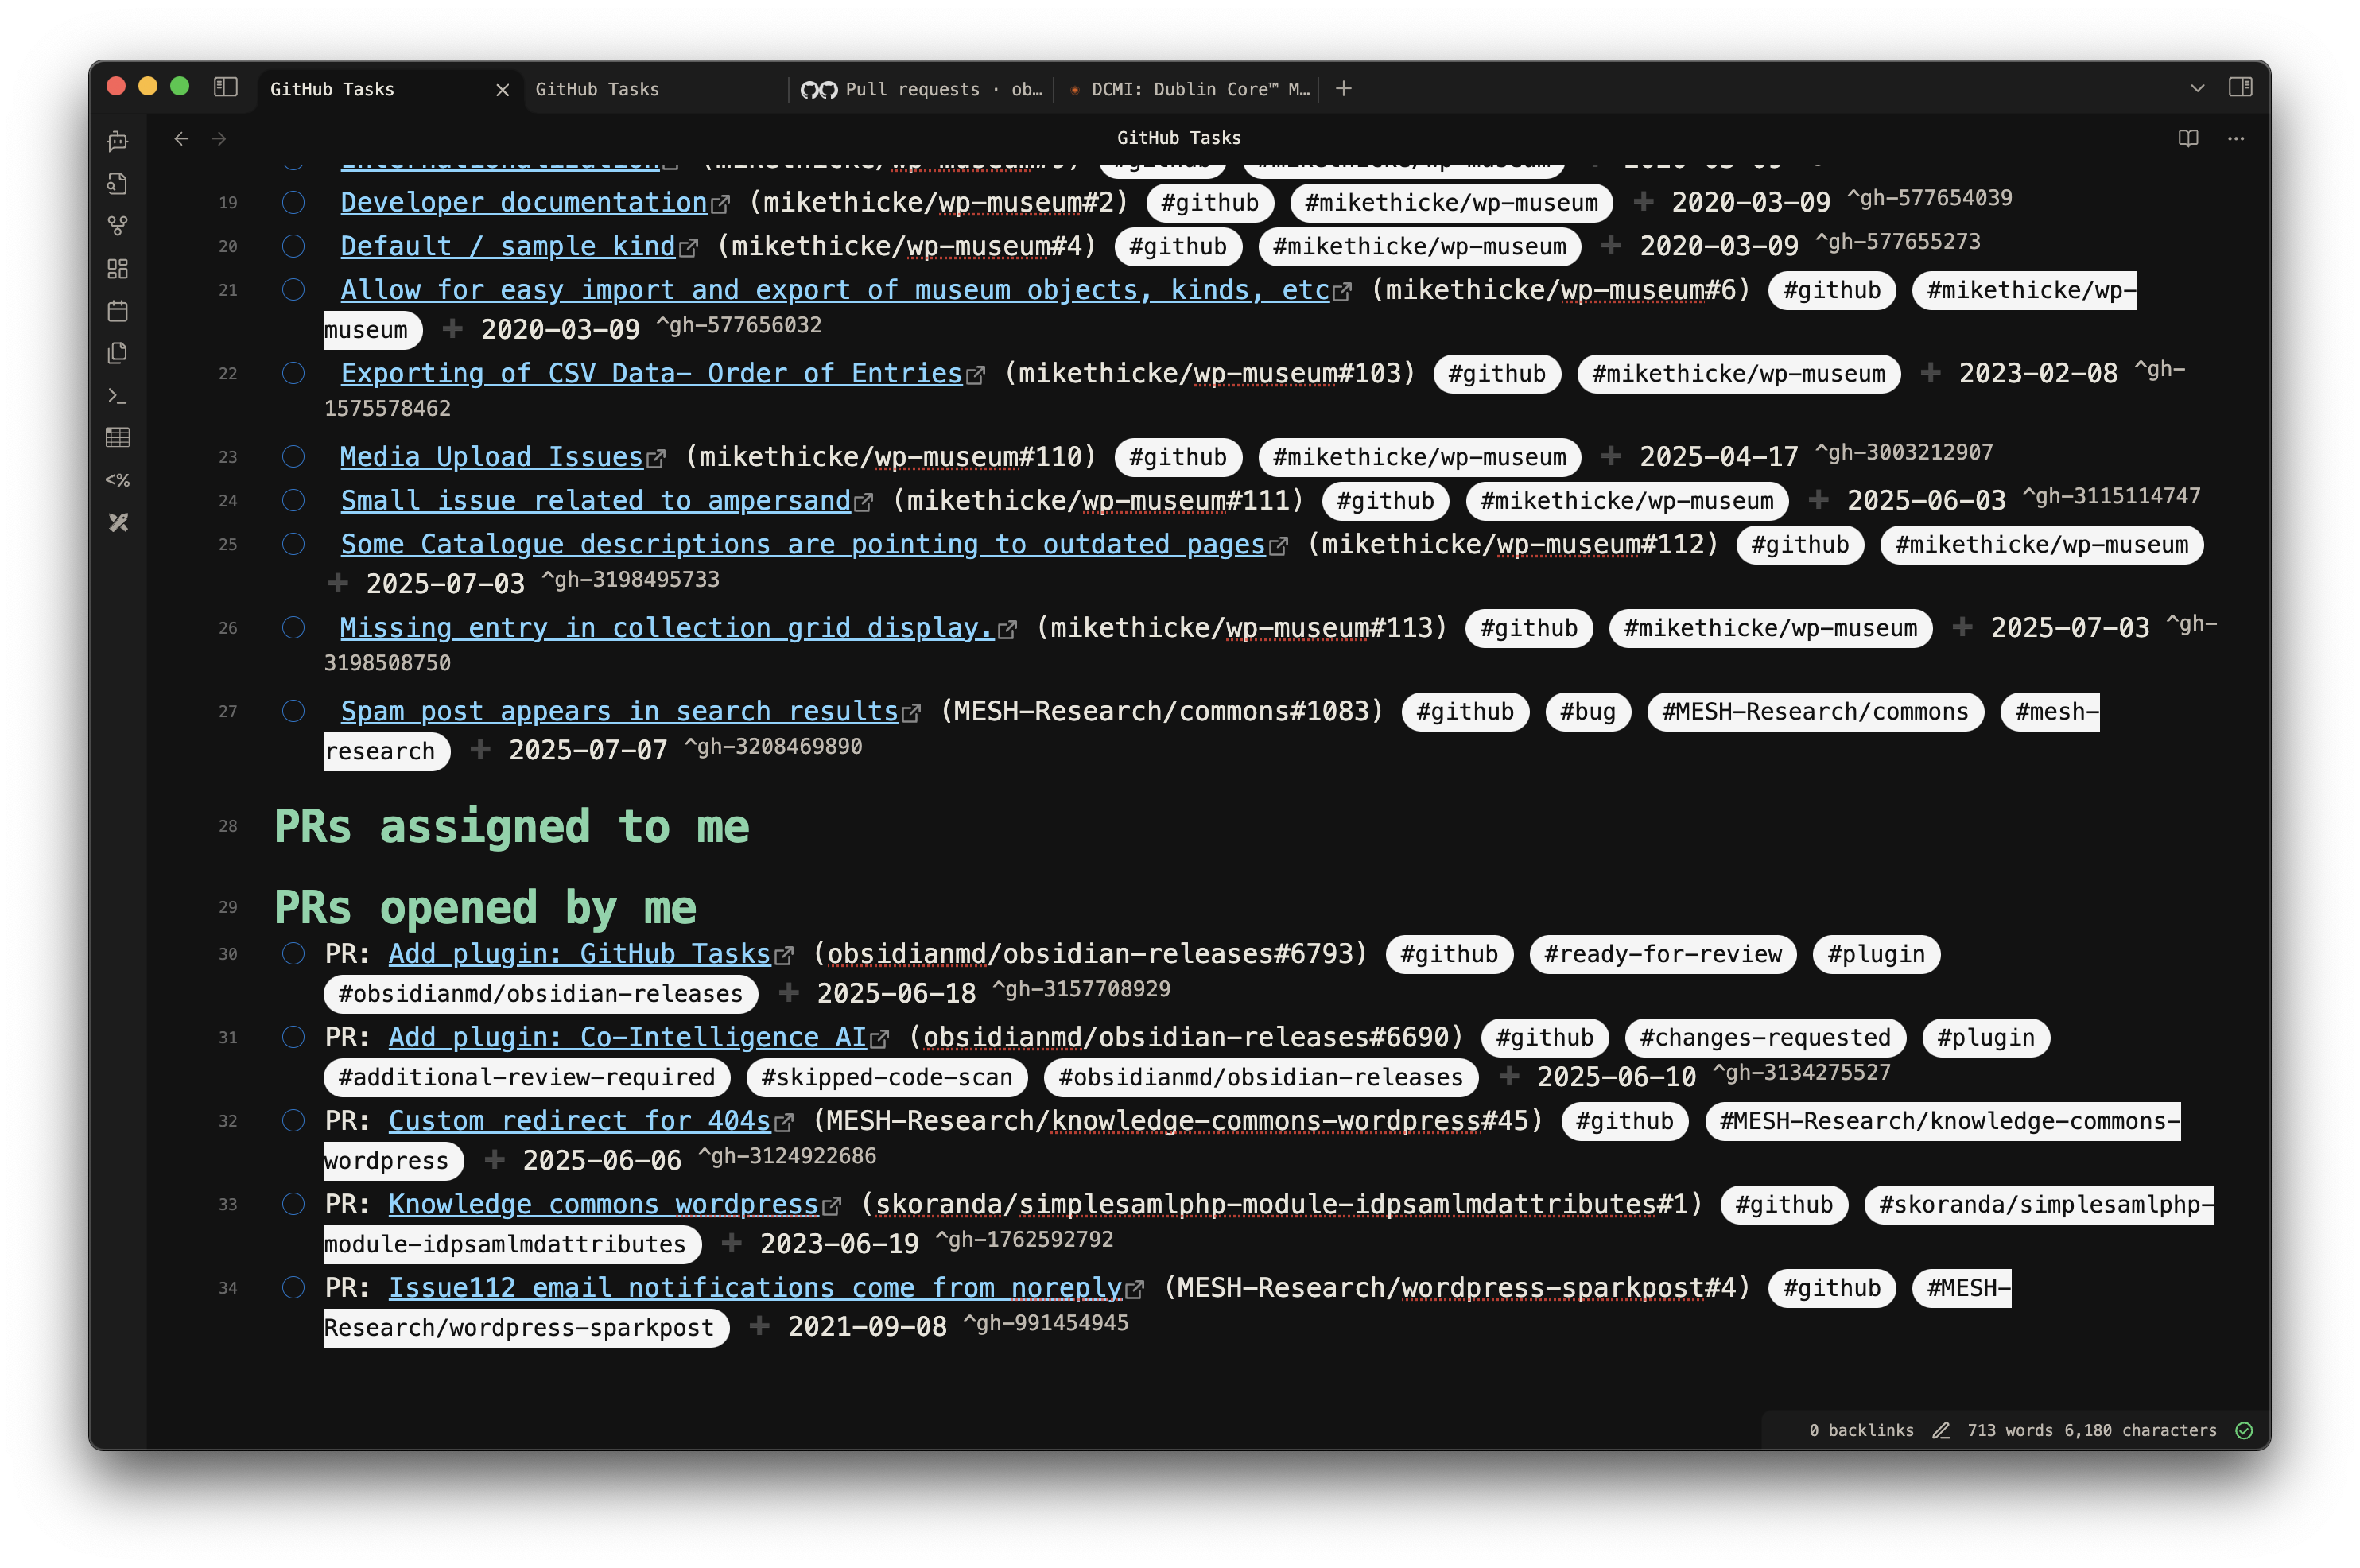Click the PRs assigned to me heading
Image resolution: width=2360 pixels, height=1568 pixels.
pos(511,827)
